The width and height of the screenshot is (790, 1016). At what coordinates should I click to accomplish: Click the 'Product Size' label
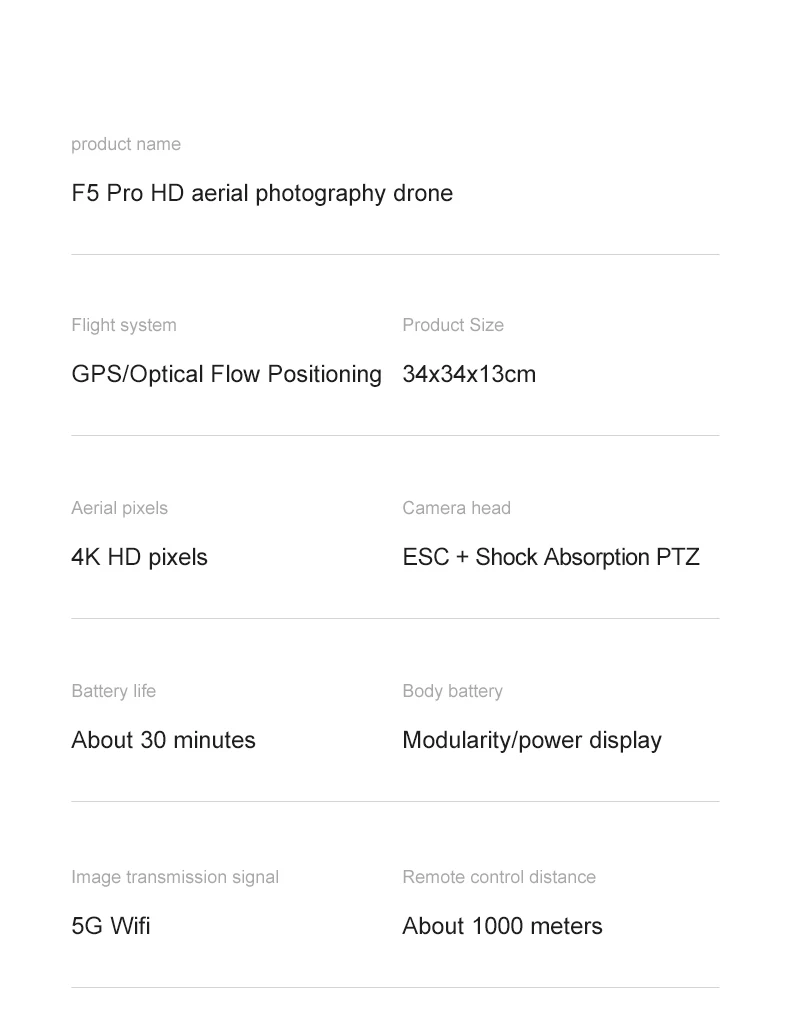(x=453, y=325)
